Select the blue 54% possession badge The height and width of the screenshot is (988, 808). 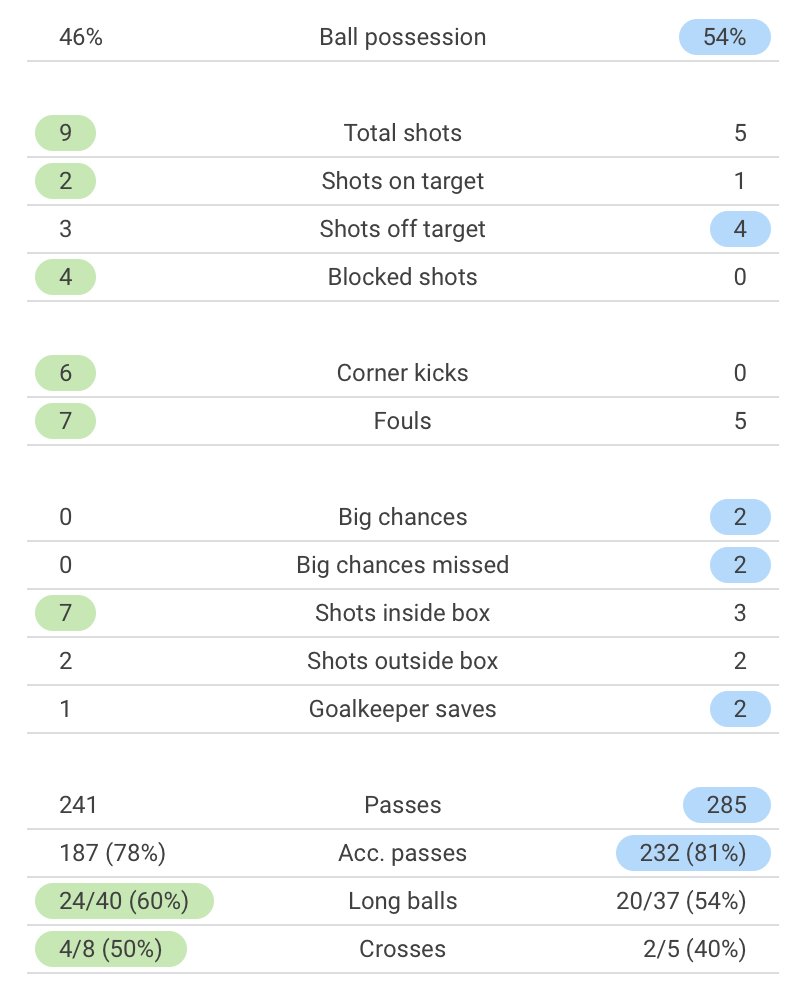(x=724, y=38)
